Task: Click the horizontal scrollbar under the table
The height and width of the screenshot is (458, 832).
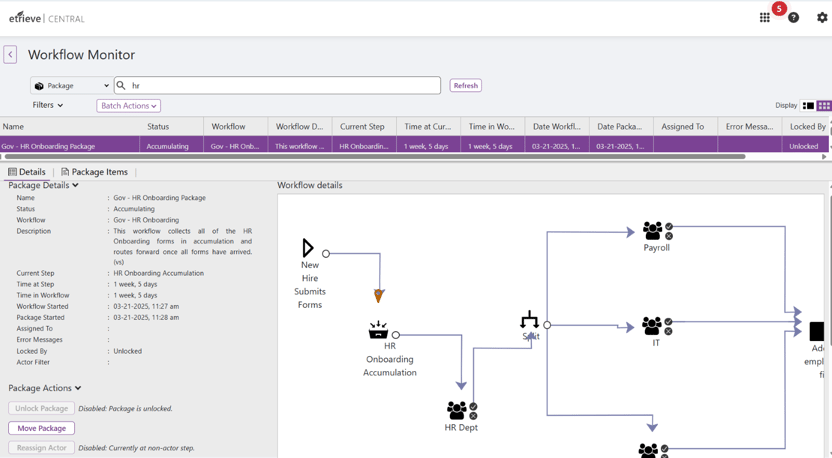Action: click(x=375, y=157)
